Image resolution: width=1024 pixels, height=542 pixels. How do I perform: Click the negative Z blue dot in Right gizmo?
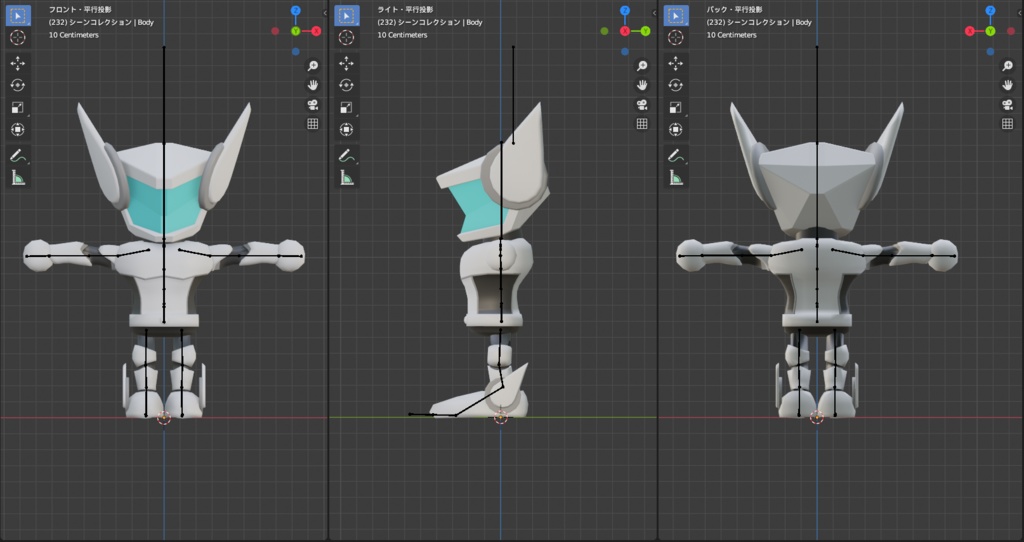pyautogui.click(x=625, y=51)
